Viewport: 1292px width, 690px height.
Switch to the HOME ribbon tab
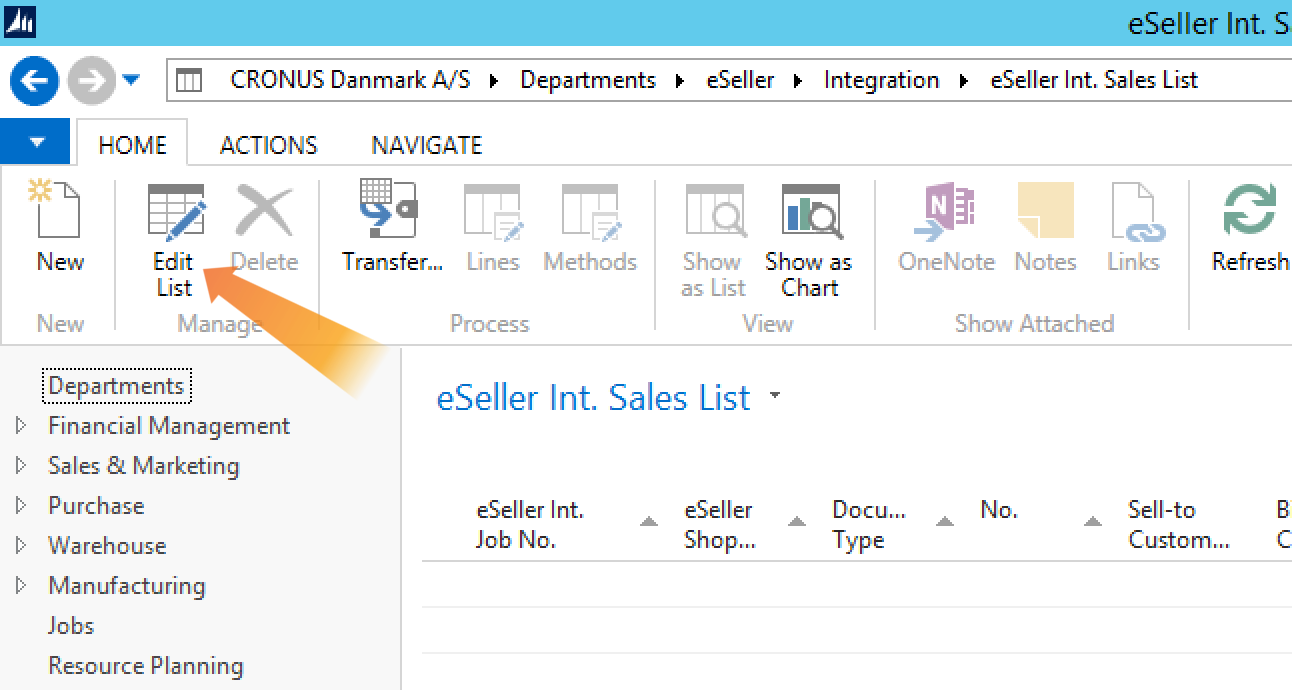132,145
